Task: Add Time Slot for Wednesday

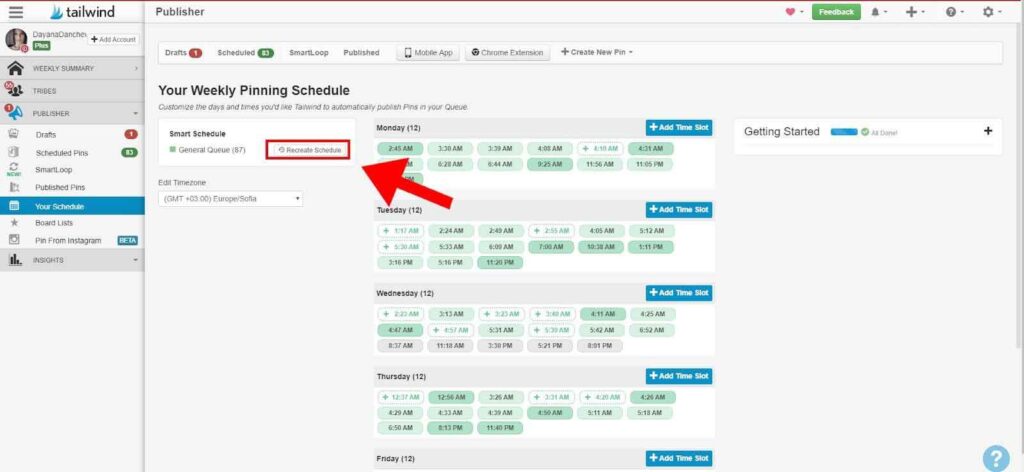Action: pos(679,293)
